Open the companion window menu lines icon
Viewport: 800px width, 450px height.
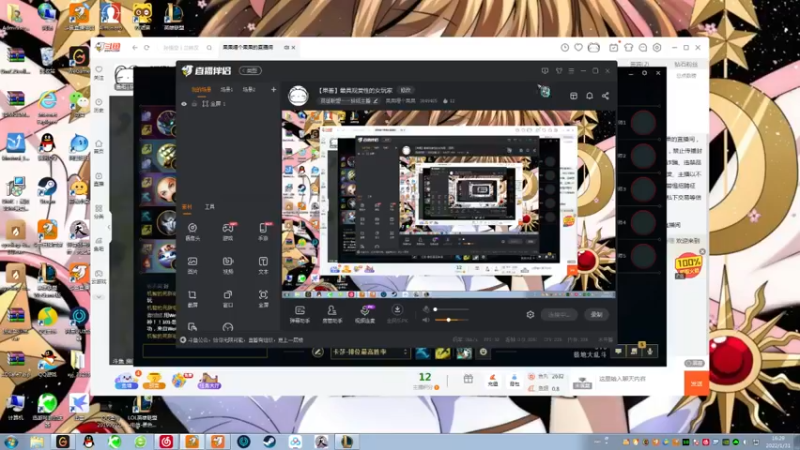click(x=571, y=70)
